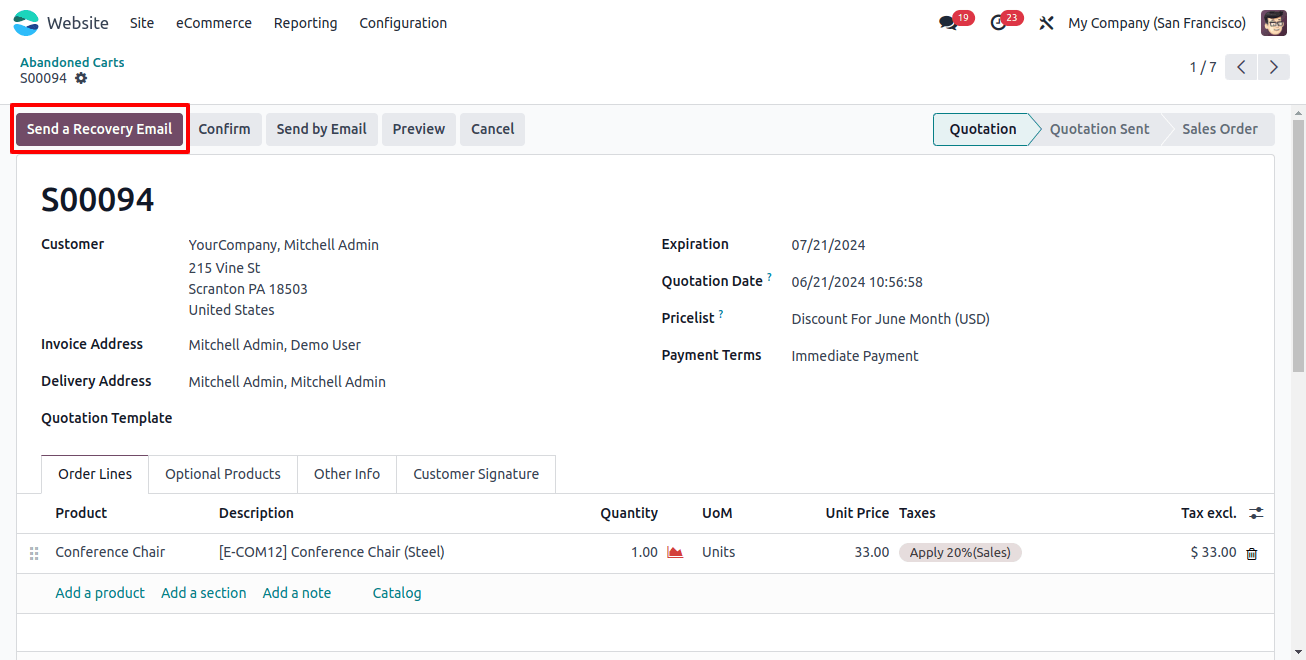Viewport: 1306px width, 660px height.
Task: Click the Preview button
Action: point(419,129)
